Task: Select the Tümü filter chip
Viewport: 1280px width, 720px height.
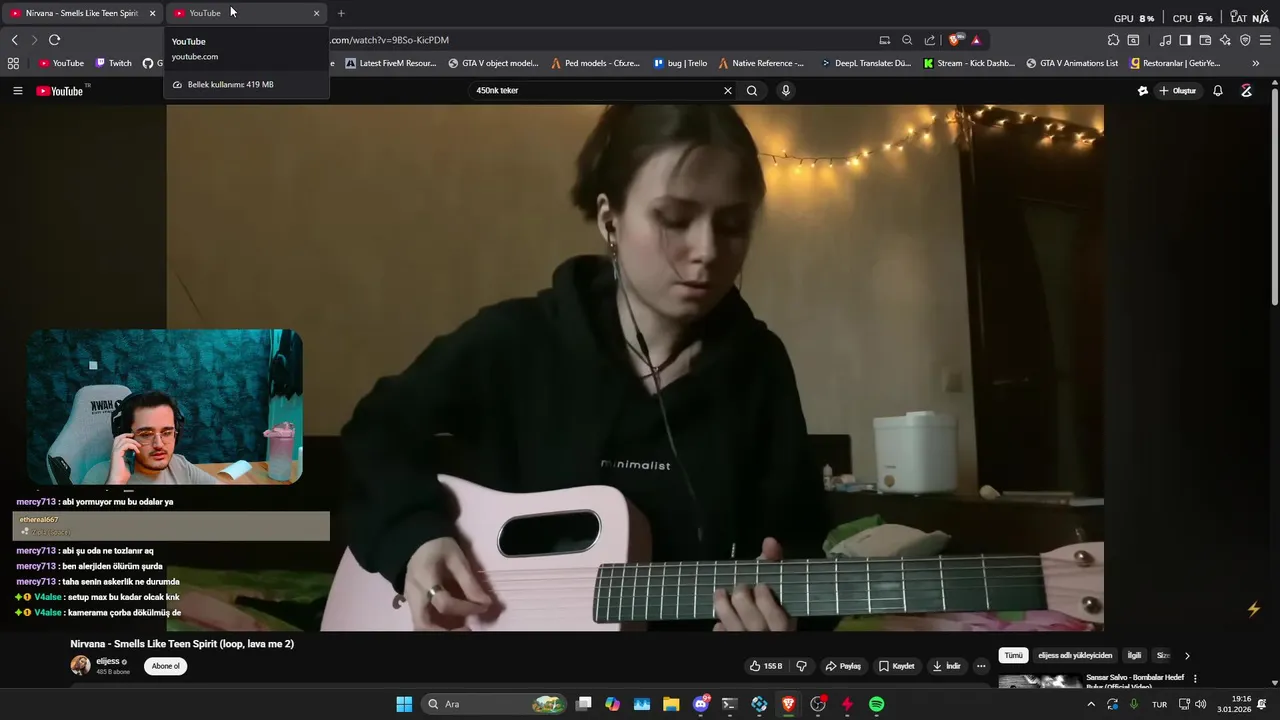Action: (1013, 656)
